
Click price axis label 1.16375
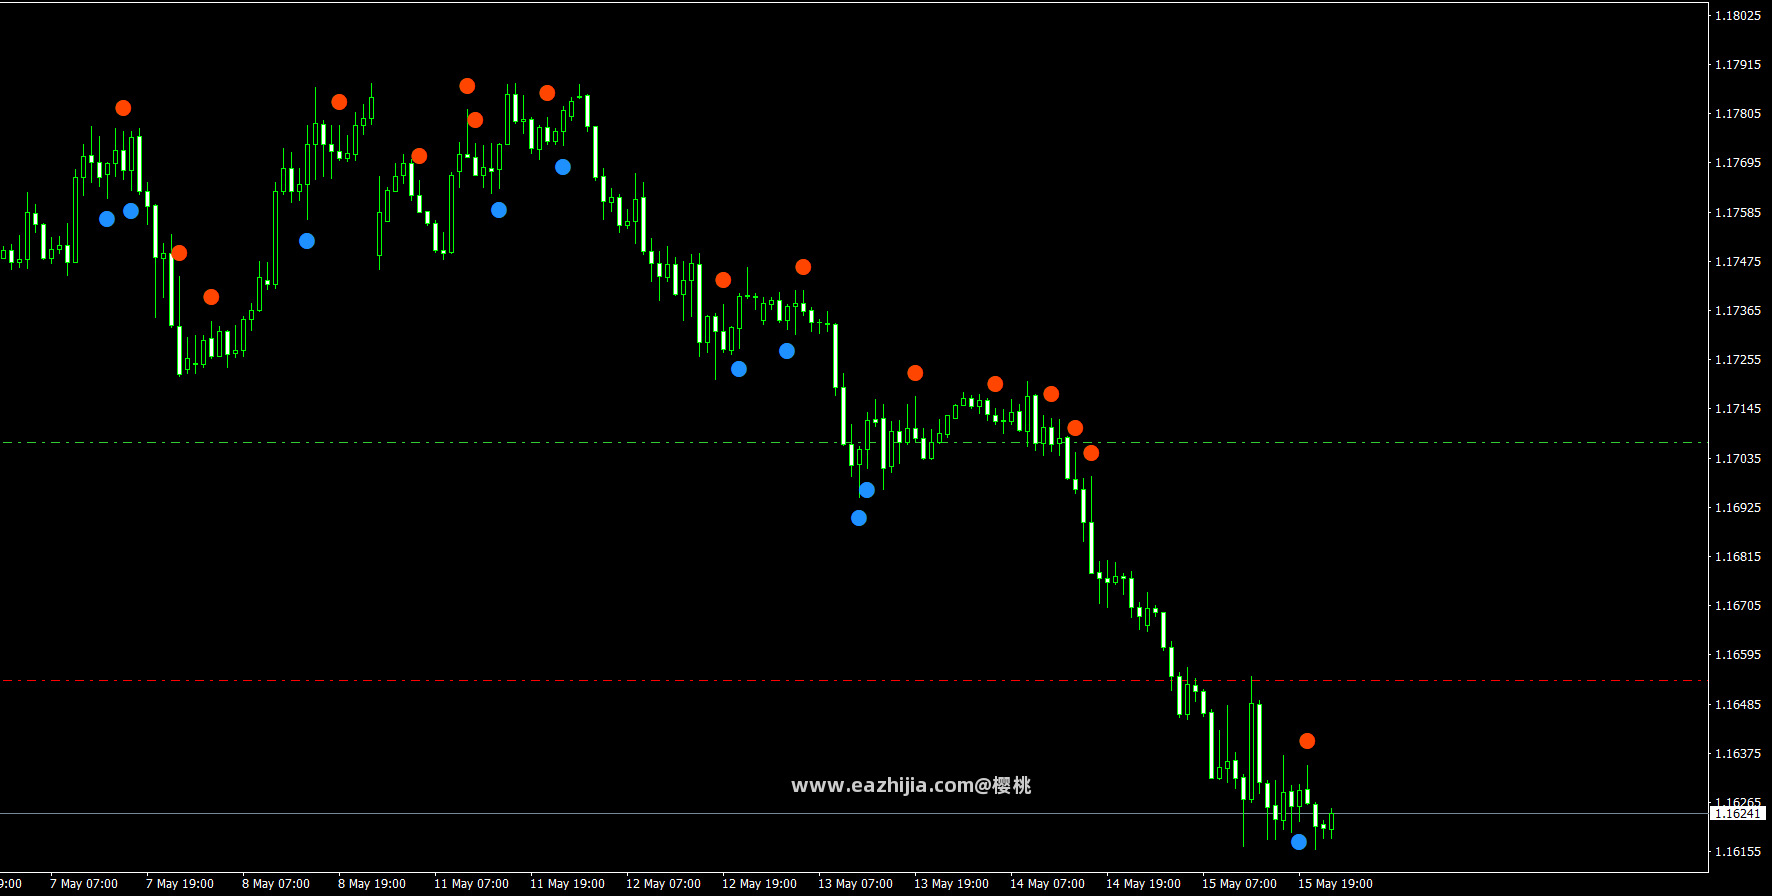pyautogui.click(x=1738, y=754)
